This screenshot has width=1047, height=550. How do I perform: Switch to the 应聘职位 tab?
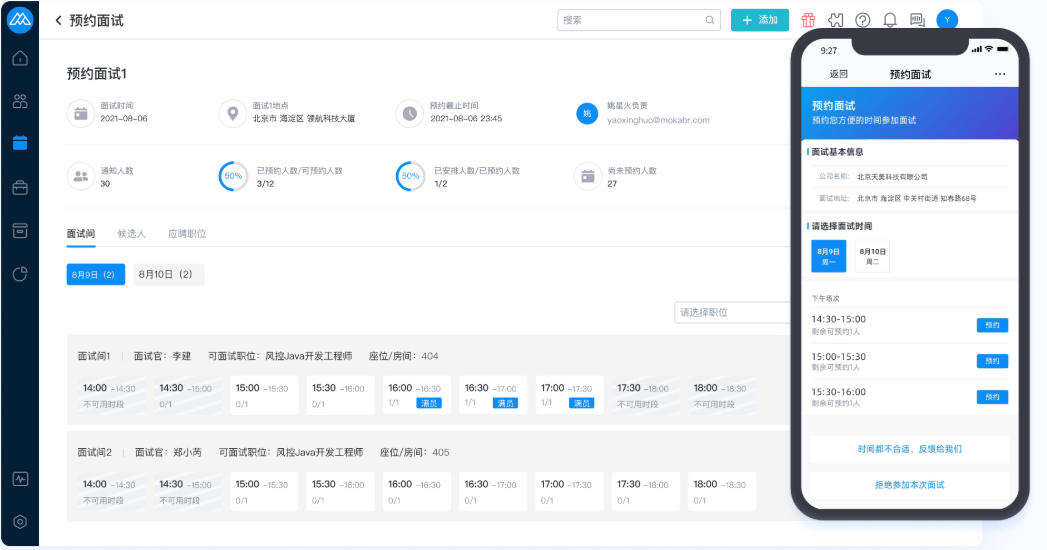[187, 234]
